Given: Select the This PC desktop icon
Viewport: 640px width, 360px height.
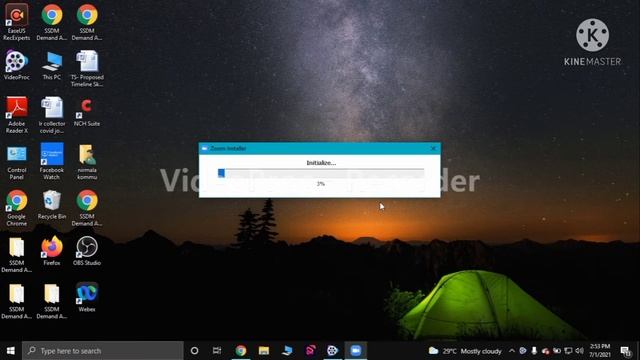Looking at the screenshot, I should point(52,65).
